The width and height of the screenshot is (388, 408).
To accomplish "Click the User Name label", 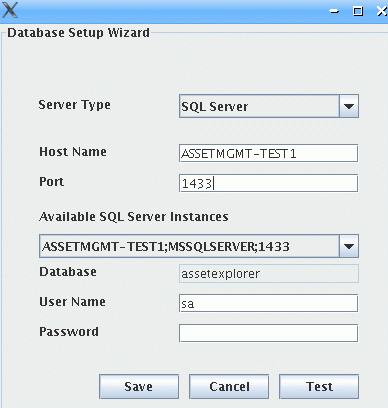I will (x=73, y=302).
